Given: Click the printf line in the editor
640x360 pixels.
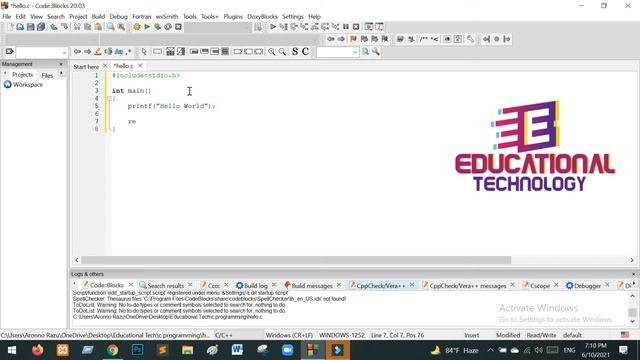Looking at the screenshot, I should click(171, 106).
